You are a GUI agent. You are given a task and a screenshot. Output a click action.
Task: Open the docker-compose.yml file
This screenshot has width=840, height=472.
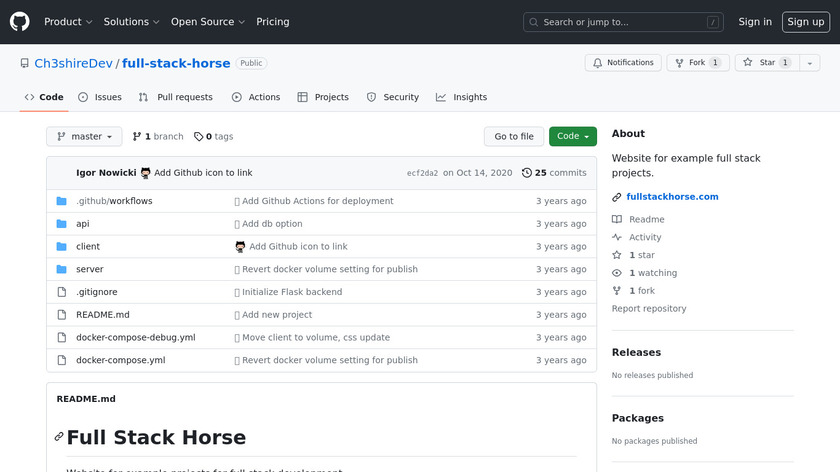[121, 360]
